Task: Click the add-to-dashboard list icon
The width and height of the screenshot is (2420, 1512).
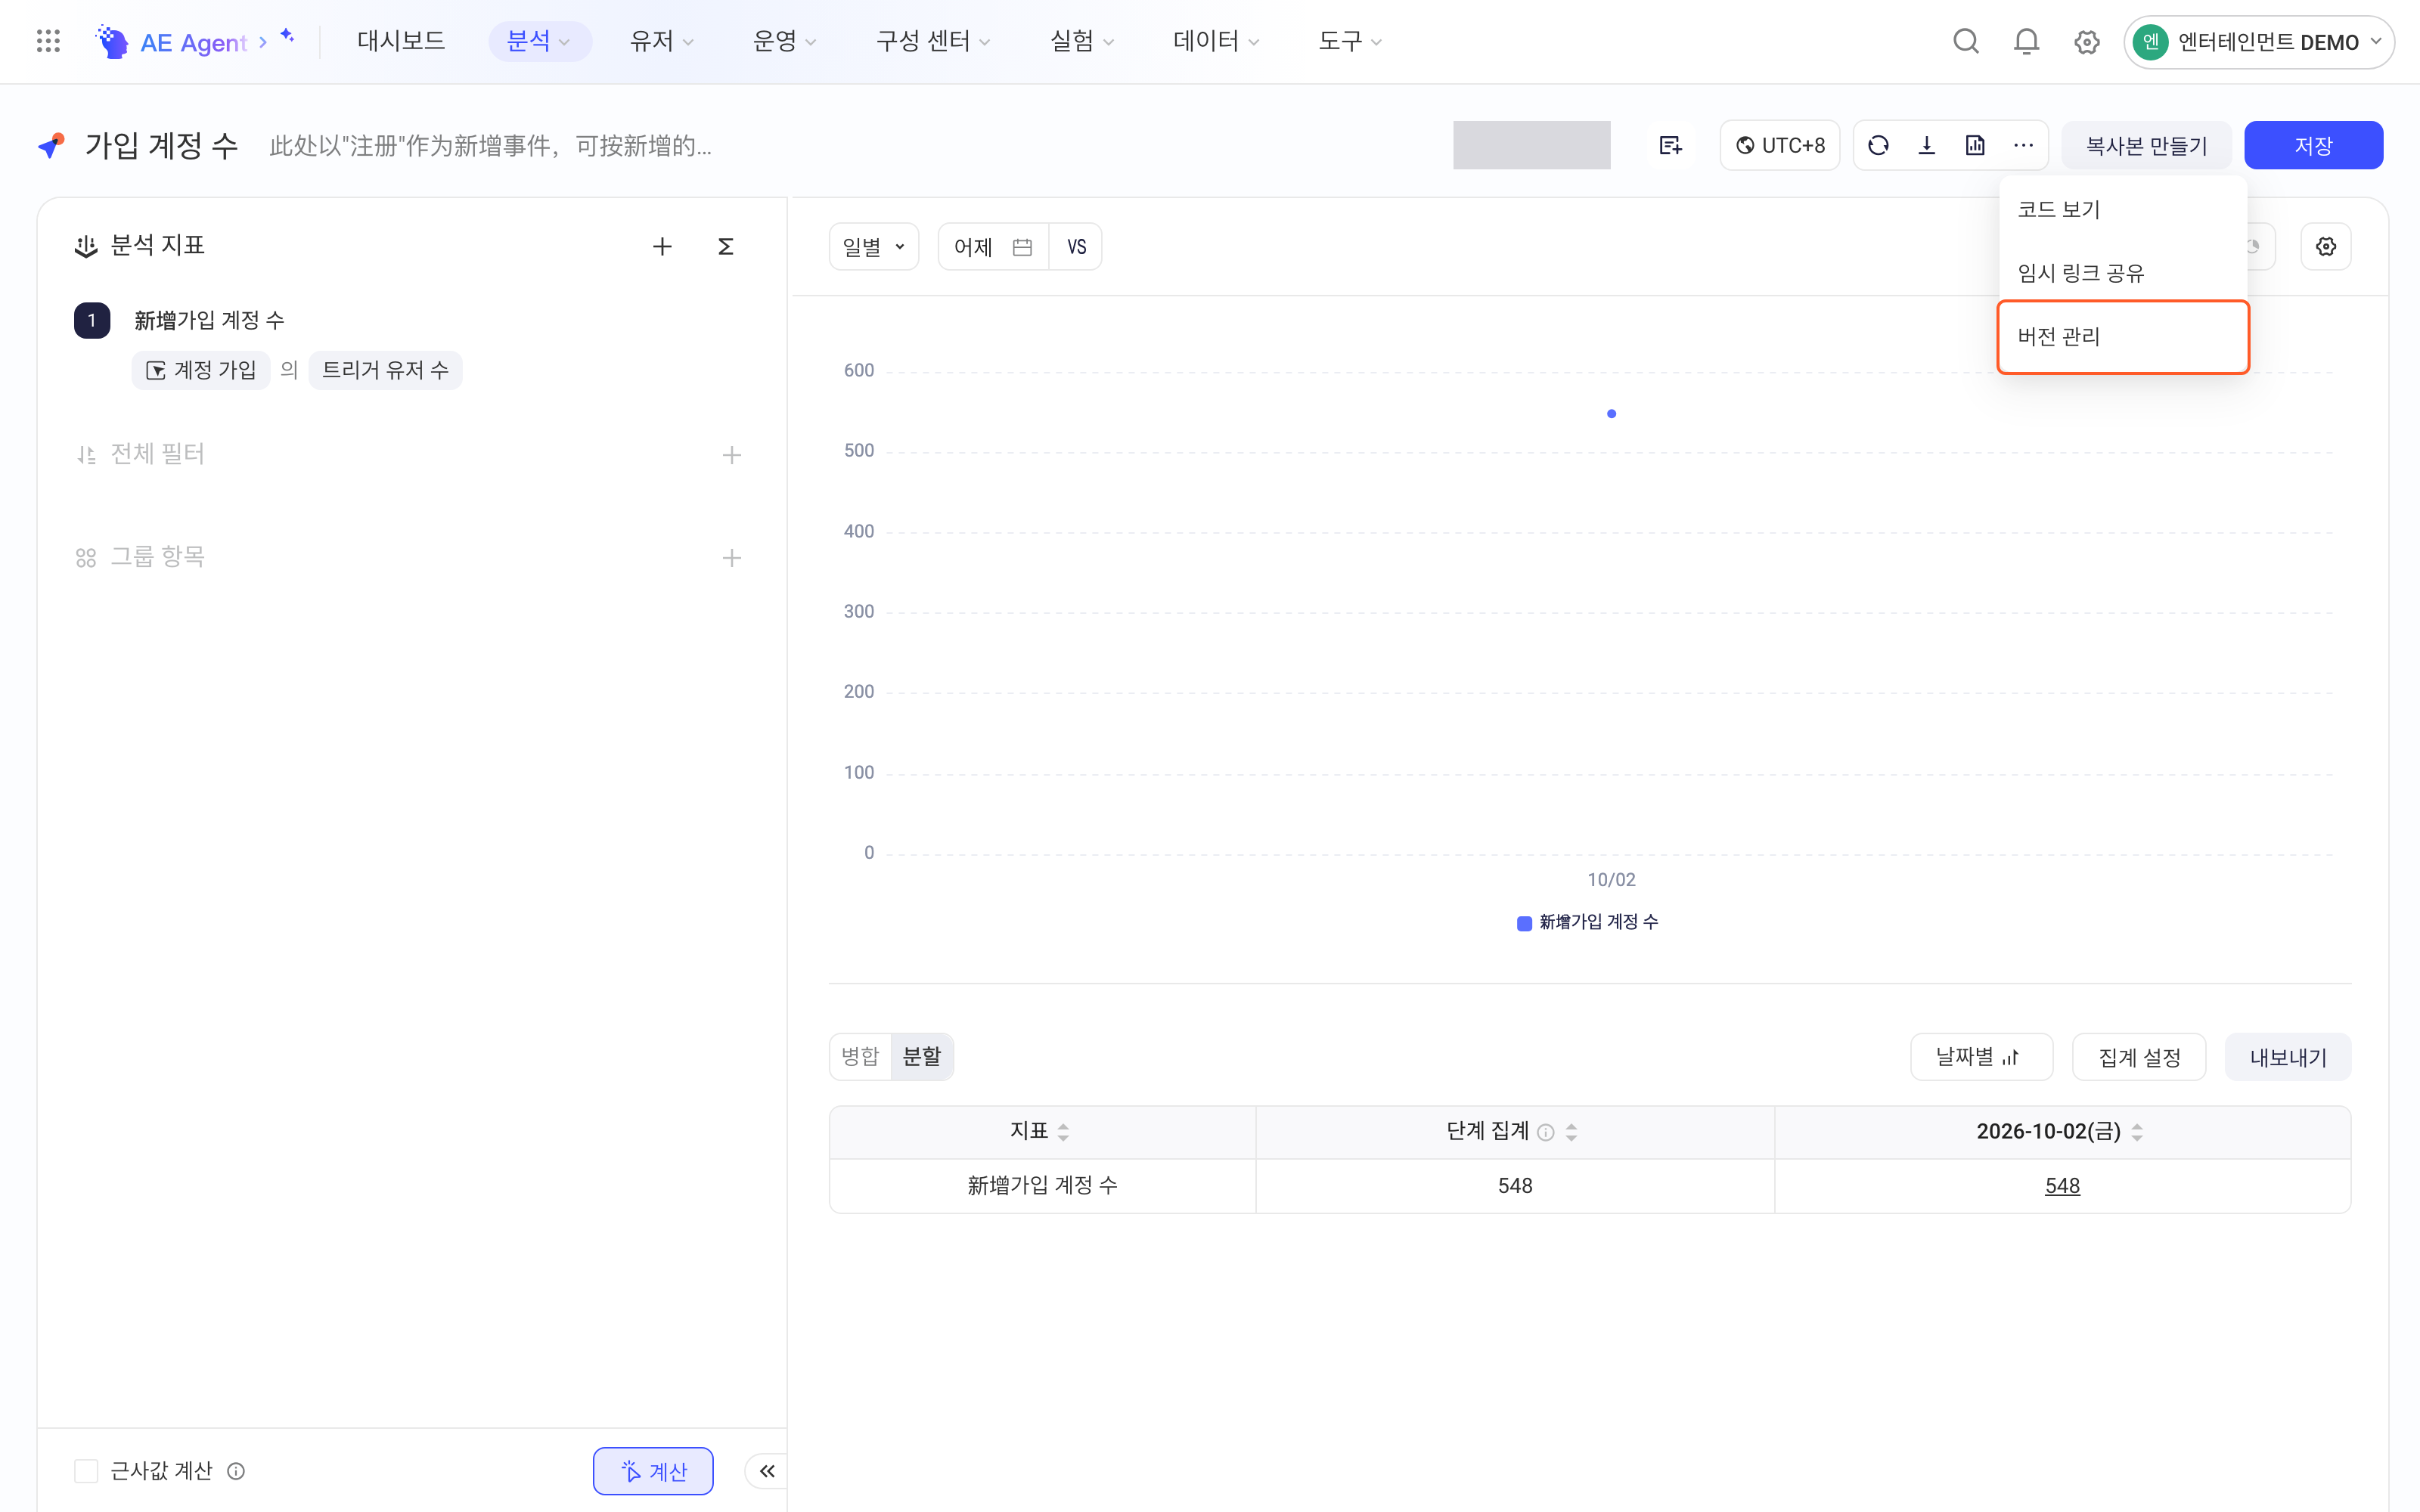Action: (1670, 146)
